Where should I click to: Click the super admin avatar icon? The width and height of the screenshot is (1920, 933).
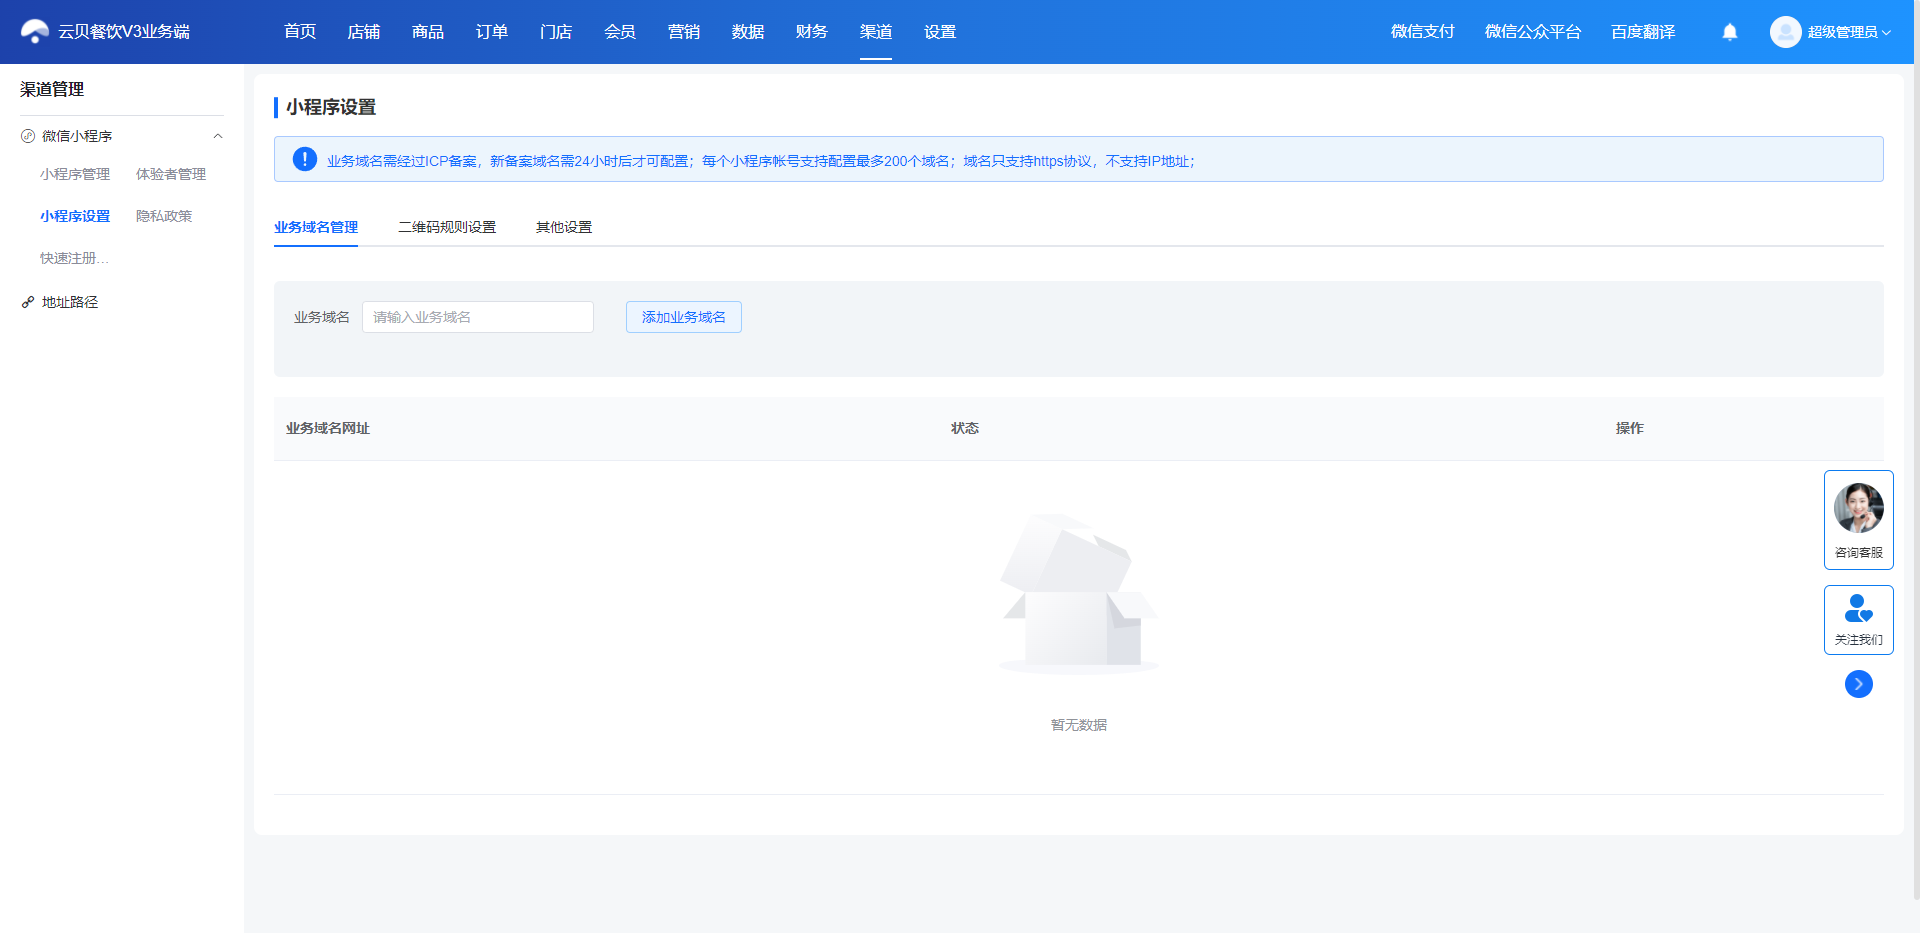point(1785,32)
